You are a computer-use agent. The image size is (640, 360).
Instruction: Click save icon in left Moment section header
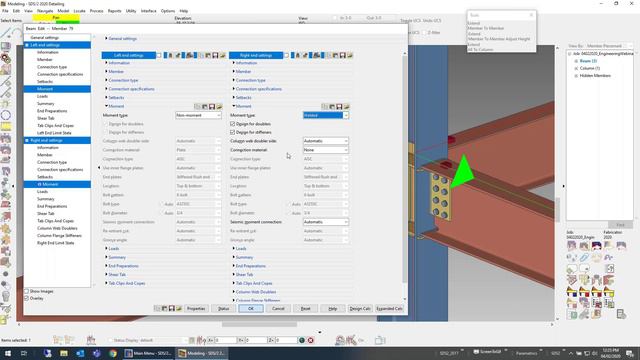212,107
